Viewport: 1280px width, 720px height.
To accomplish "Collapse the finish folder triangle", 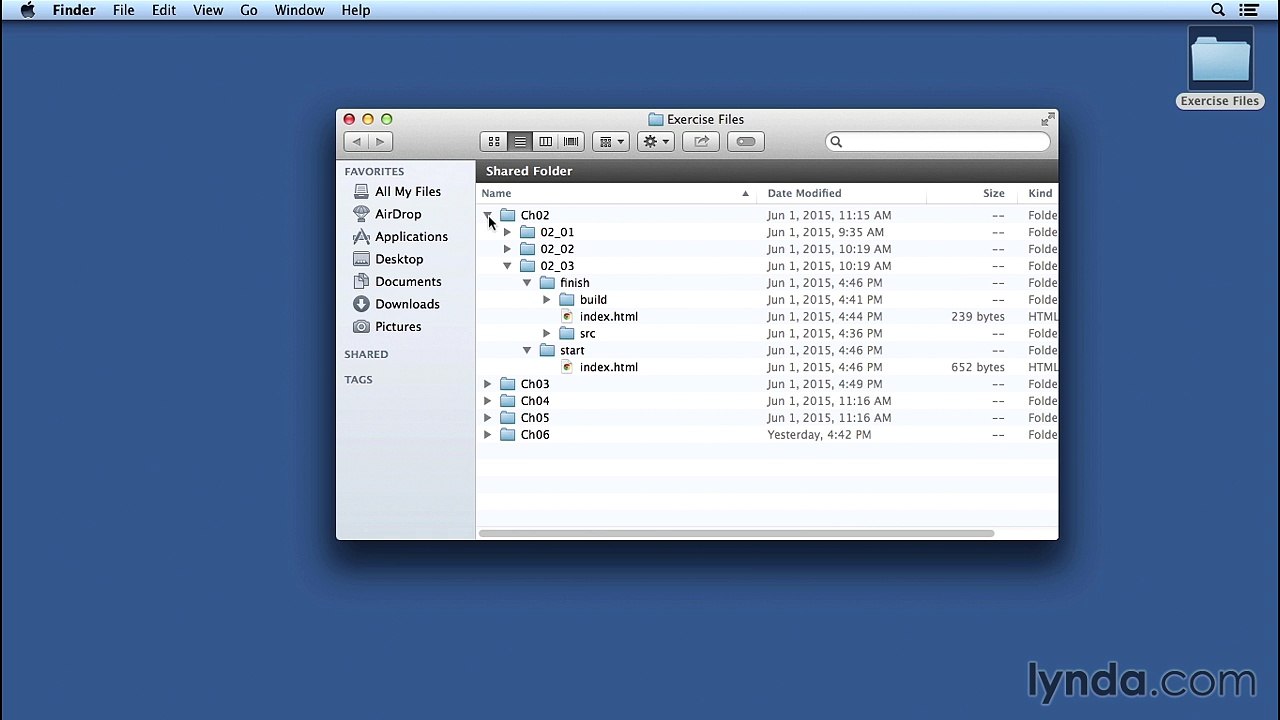I will point(527,283).
